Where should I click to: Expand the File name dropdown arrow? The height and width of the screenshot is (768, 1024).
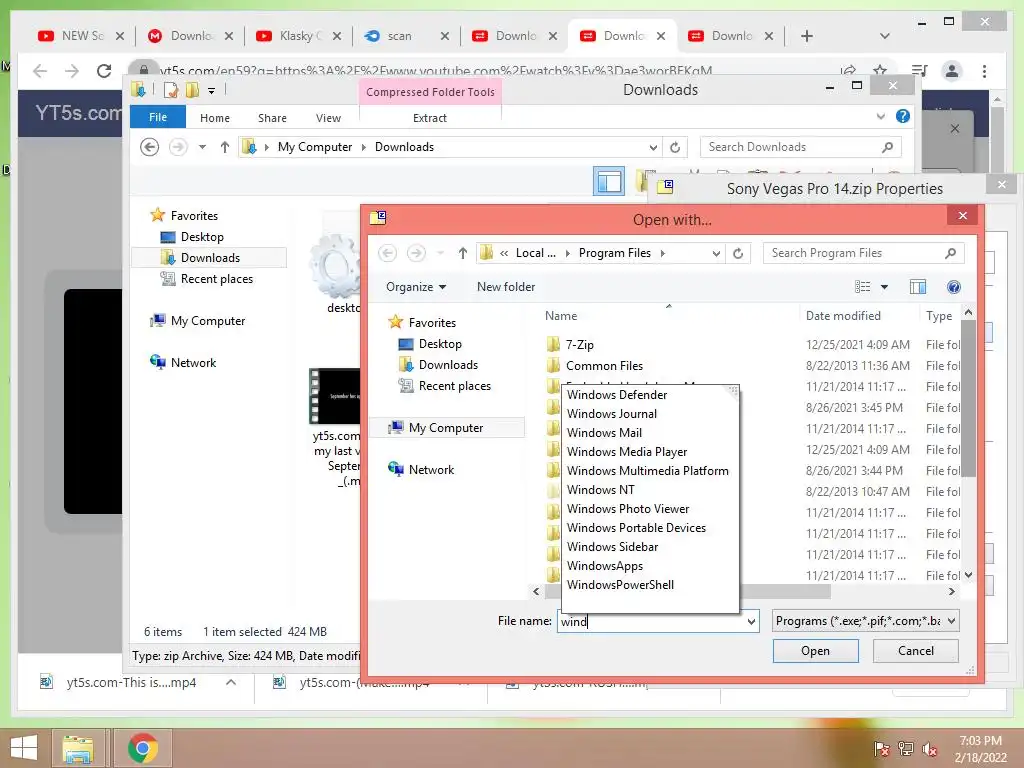(x=752, y=621)
